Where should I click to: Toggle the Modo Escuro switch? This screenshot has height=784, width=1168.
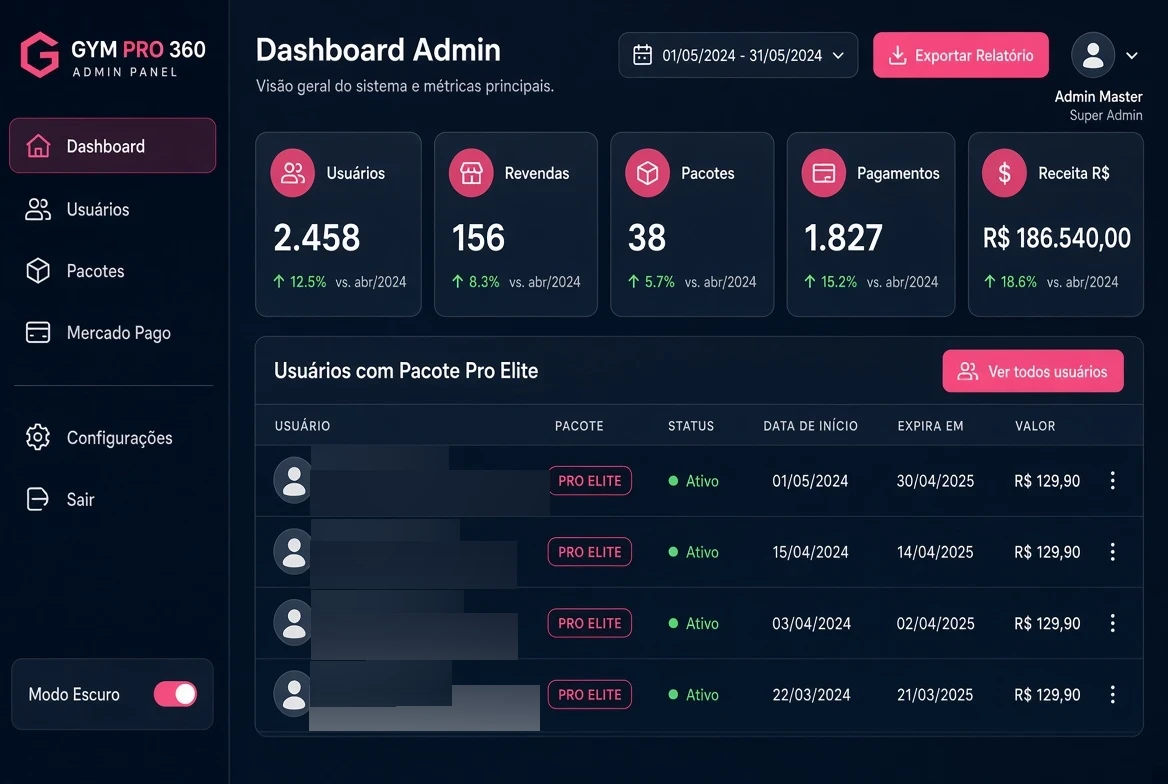tap(175, 694)
